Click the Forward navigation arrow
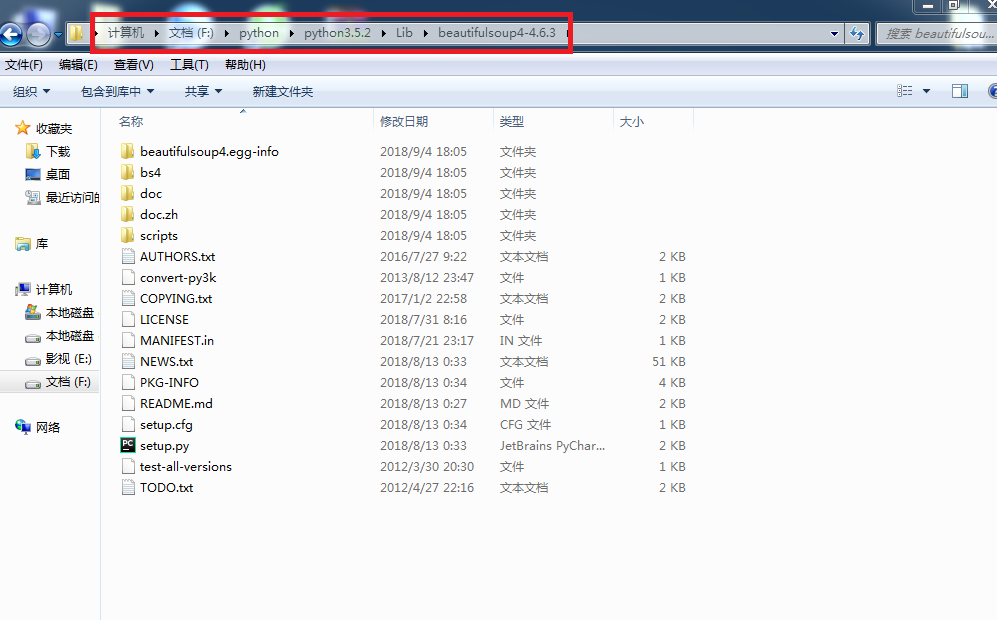This screenshot has height=620, width=997. pyautogui.click(x=38, y=34)
